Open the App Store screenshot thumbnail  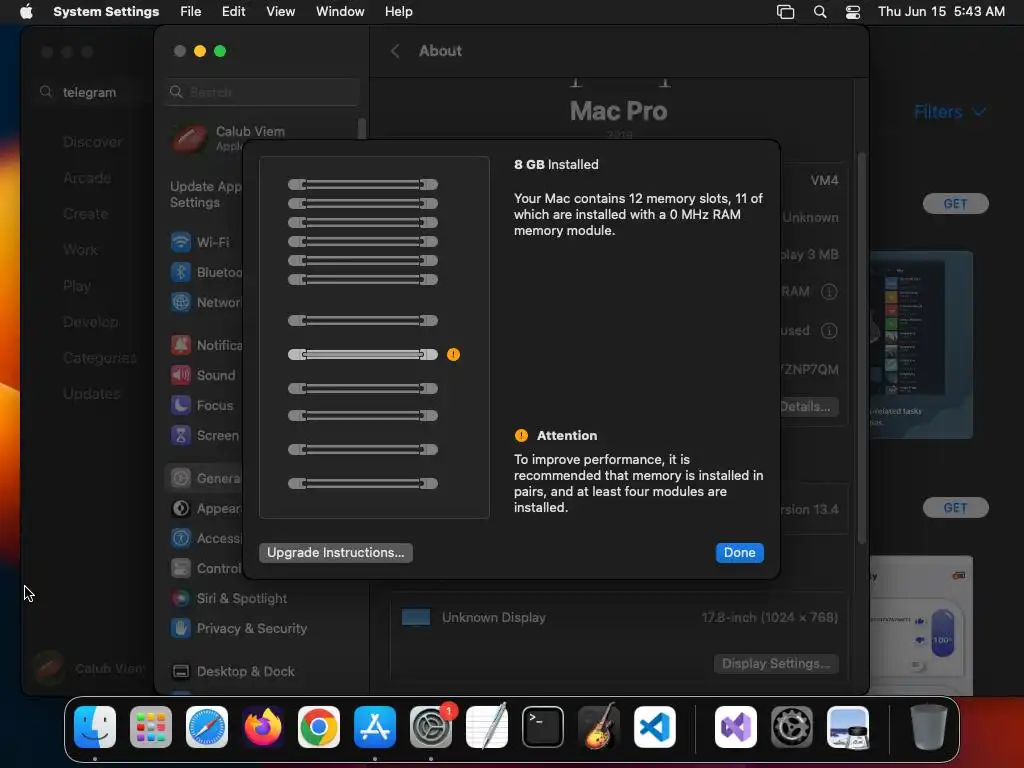pyautogui.click(x=921, y=345)
